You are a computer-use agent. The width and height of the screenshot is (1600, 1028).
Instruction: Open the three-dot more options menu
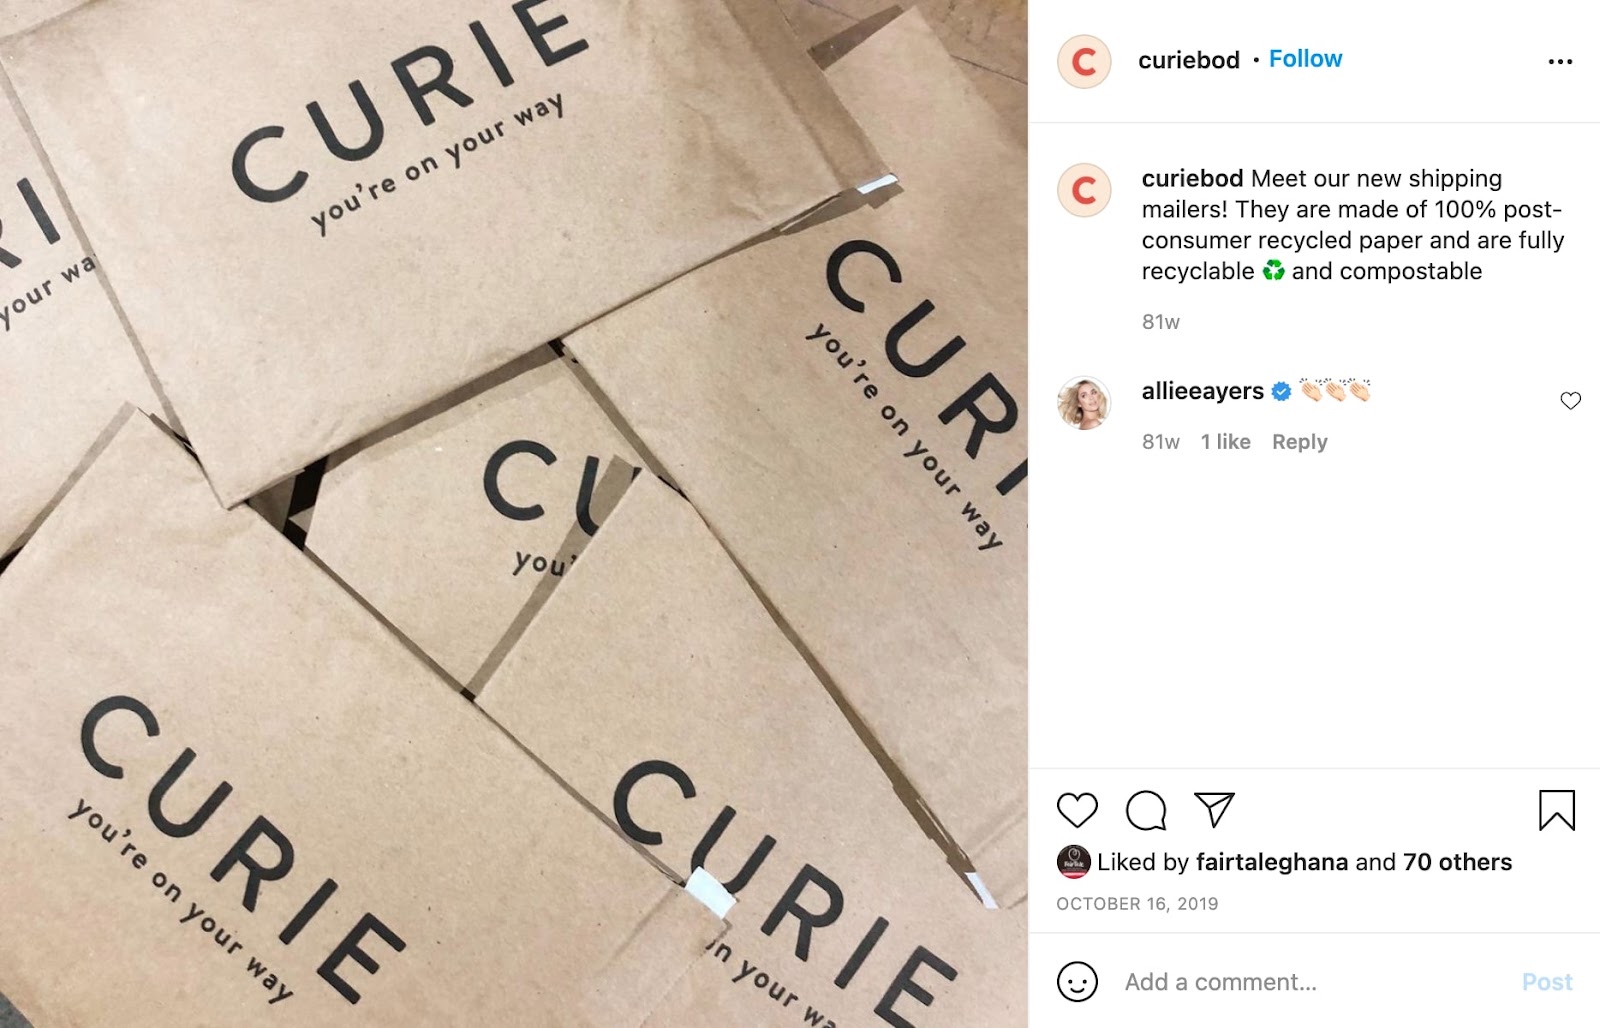pyautogui.click(x=1560, y=62)
